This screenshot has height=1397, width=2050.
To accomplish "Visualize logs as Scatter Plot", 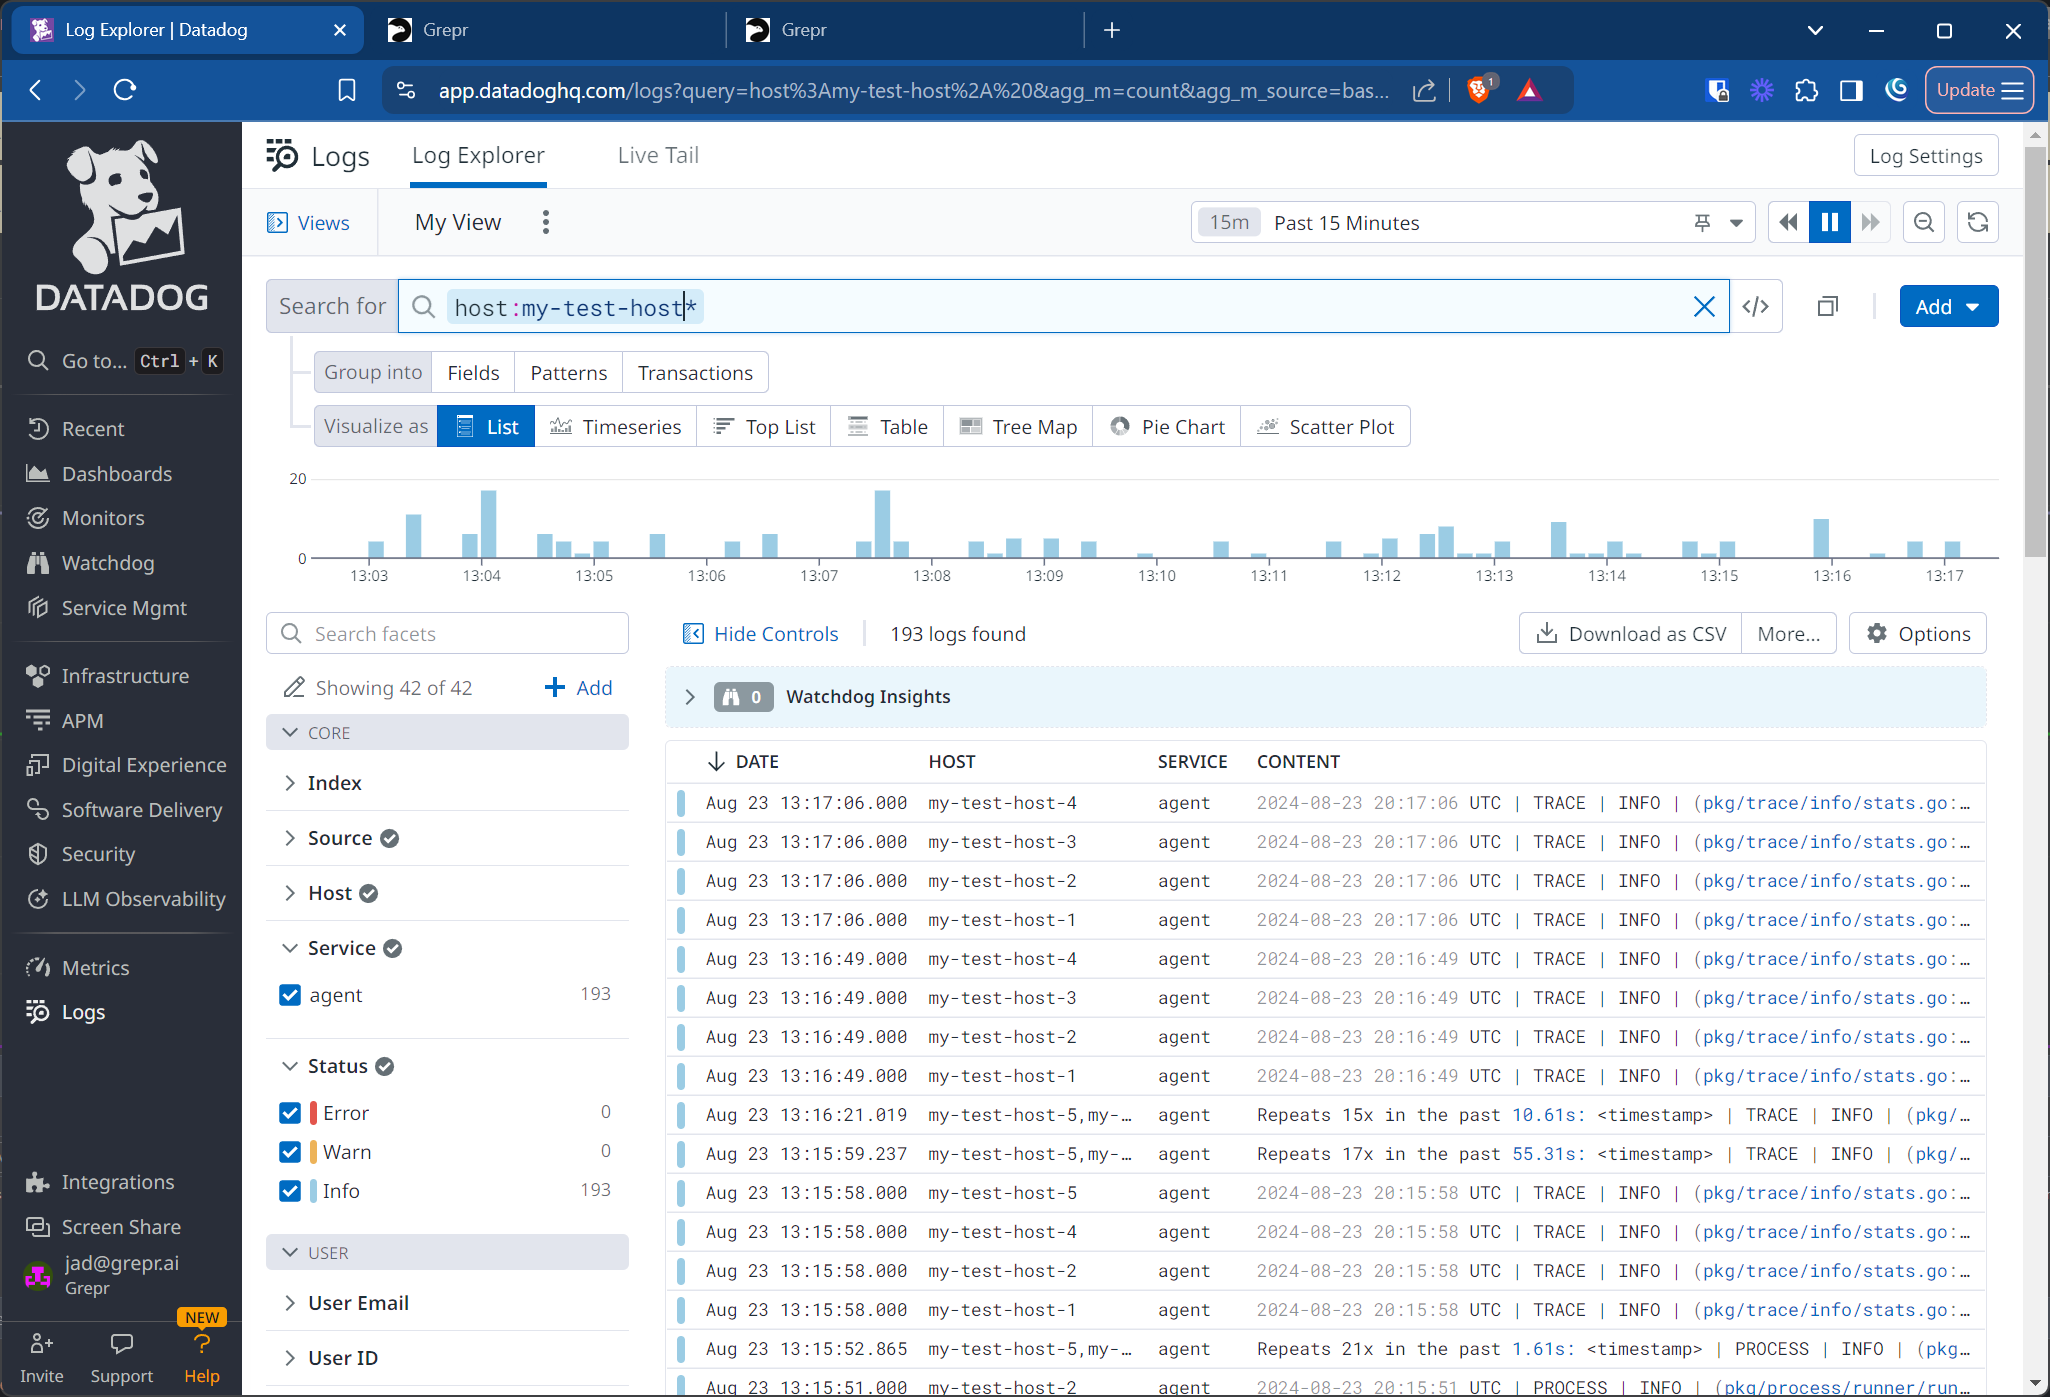I will click(1325, 427).
